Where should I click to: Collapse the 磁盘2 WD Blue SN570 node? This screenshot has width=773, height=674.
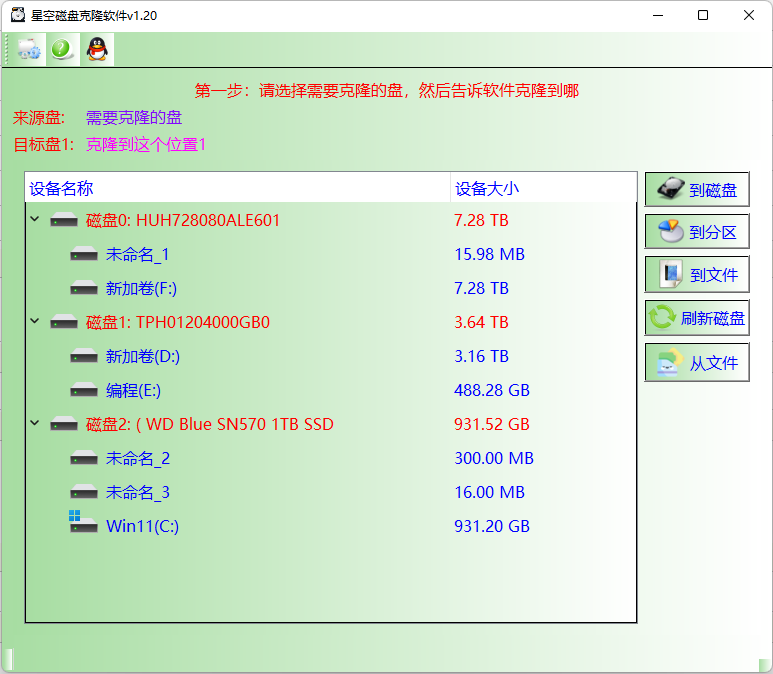tap(35, 424)
